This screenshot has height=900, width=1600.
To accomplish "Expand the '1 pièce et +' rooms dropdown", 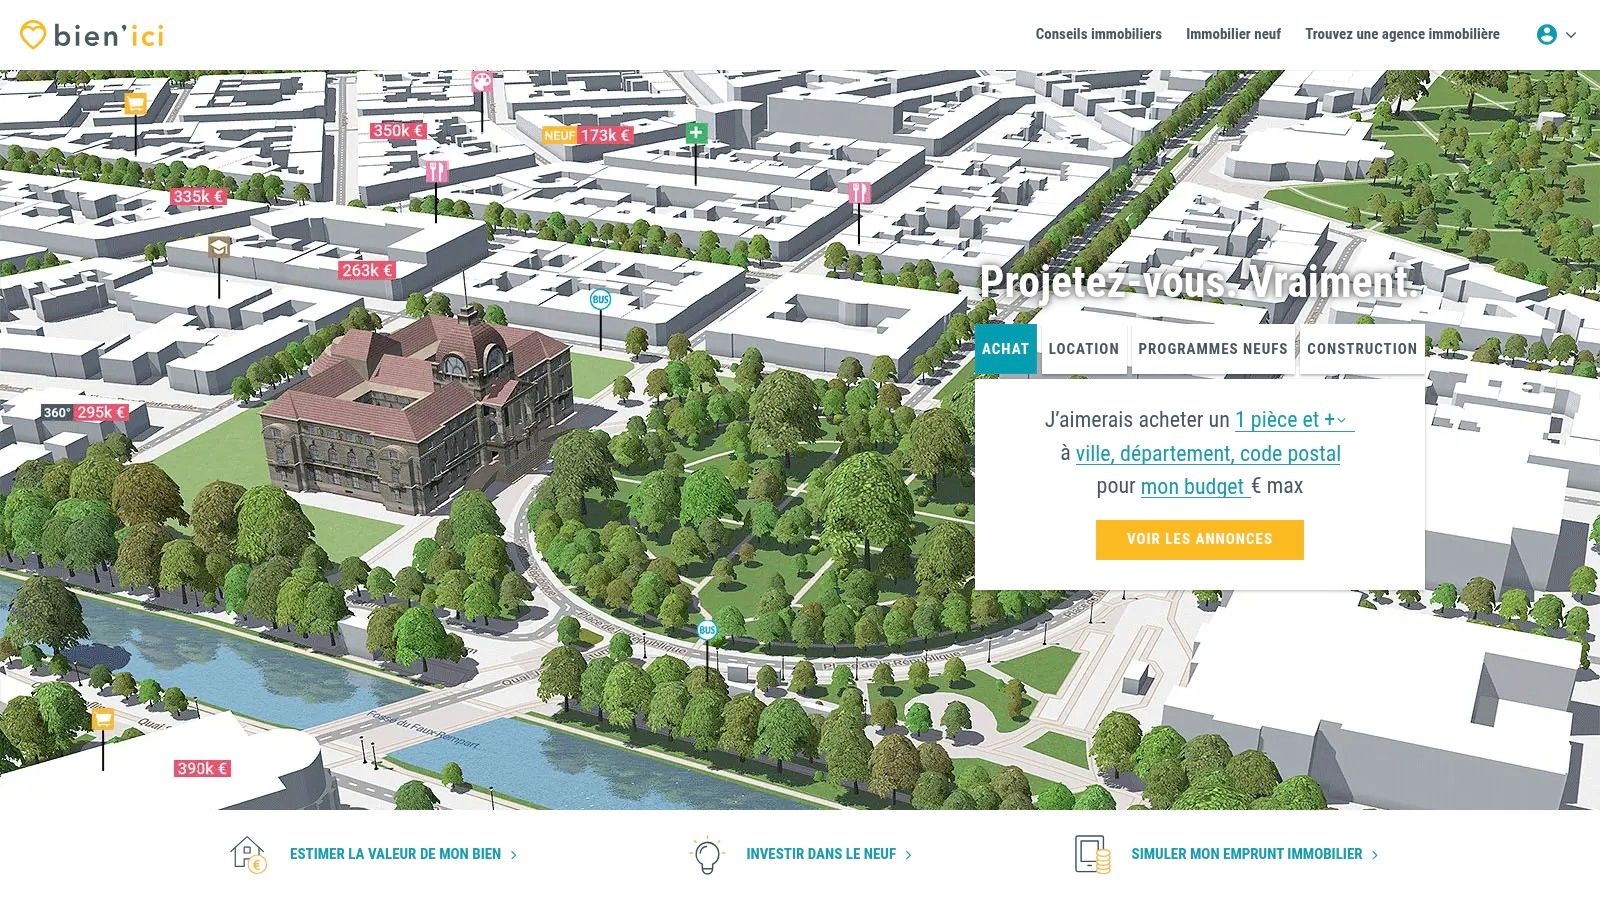I will (x=1294, y=420).
